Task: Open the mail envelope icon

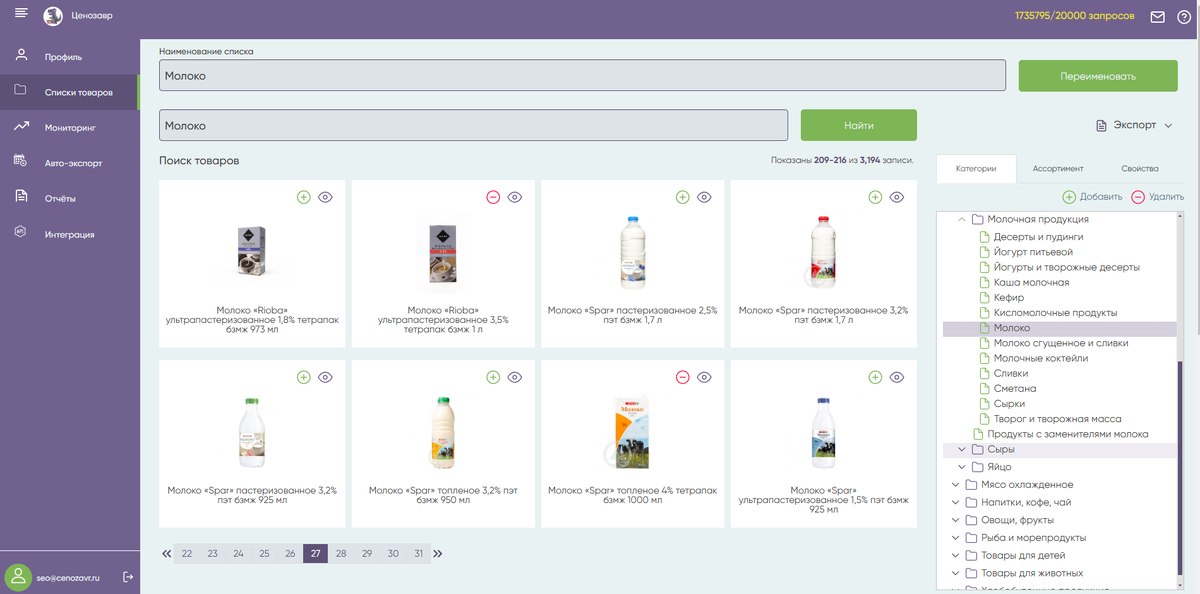Action: (1158, 17)
